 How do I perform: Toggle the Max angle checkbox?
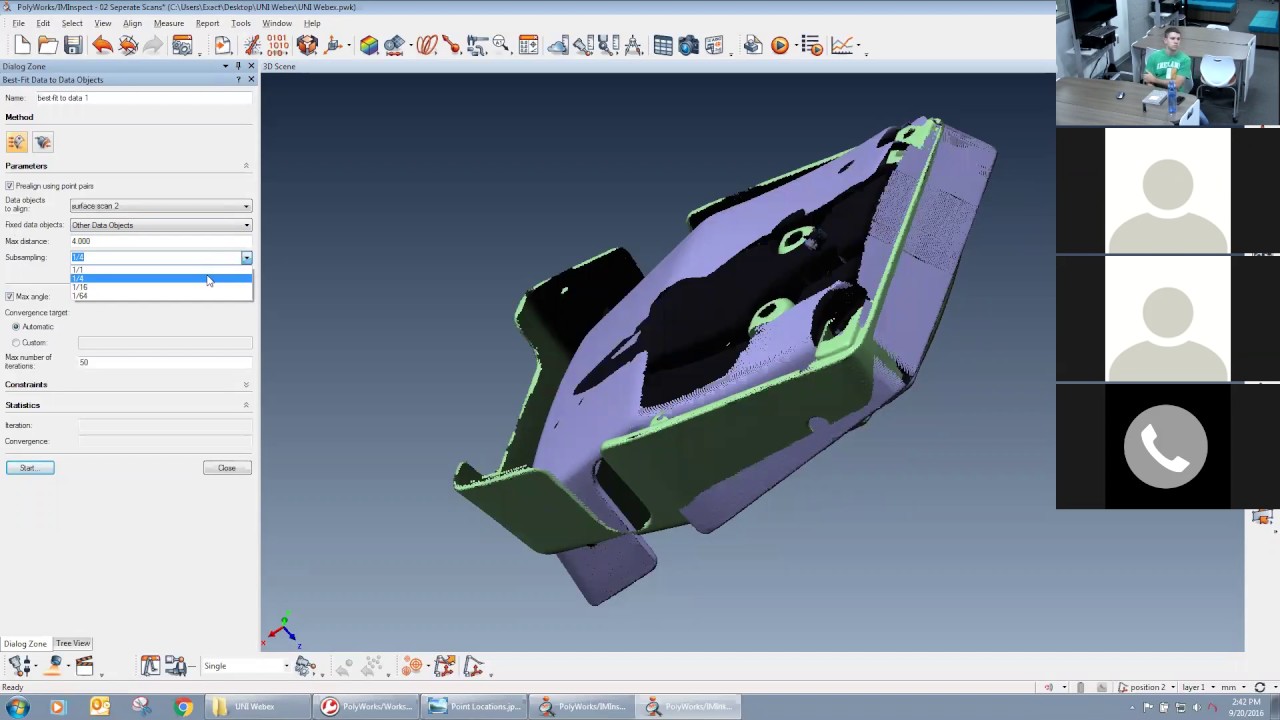tap(9, 296)
